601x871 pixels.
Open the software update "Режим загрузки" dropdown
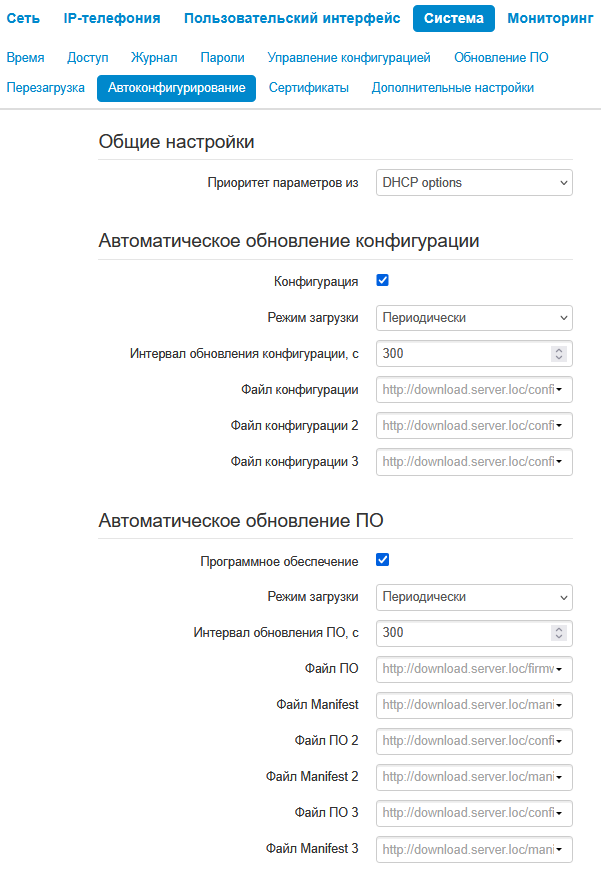click(474, 597)
